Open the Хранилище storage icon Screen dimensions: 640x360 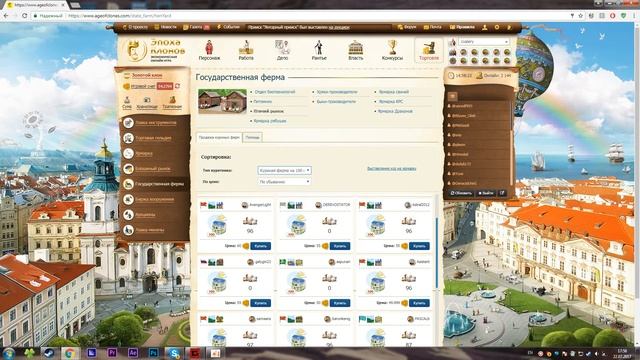pyautogui.click(x=147, y=102)
